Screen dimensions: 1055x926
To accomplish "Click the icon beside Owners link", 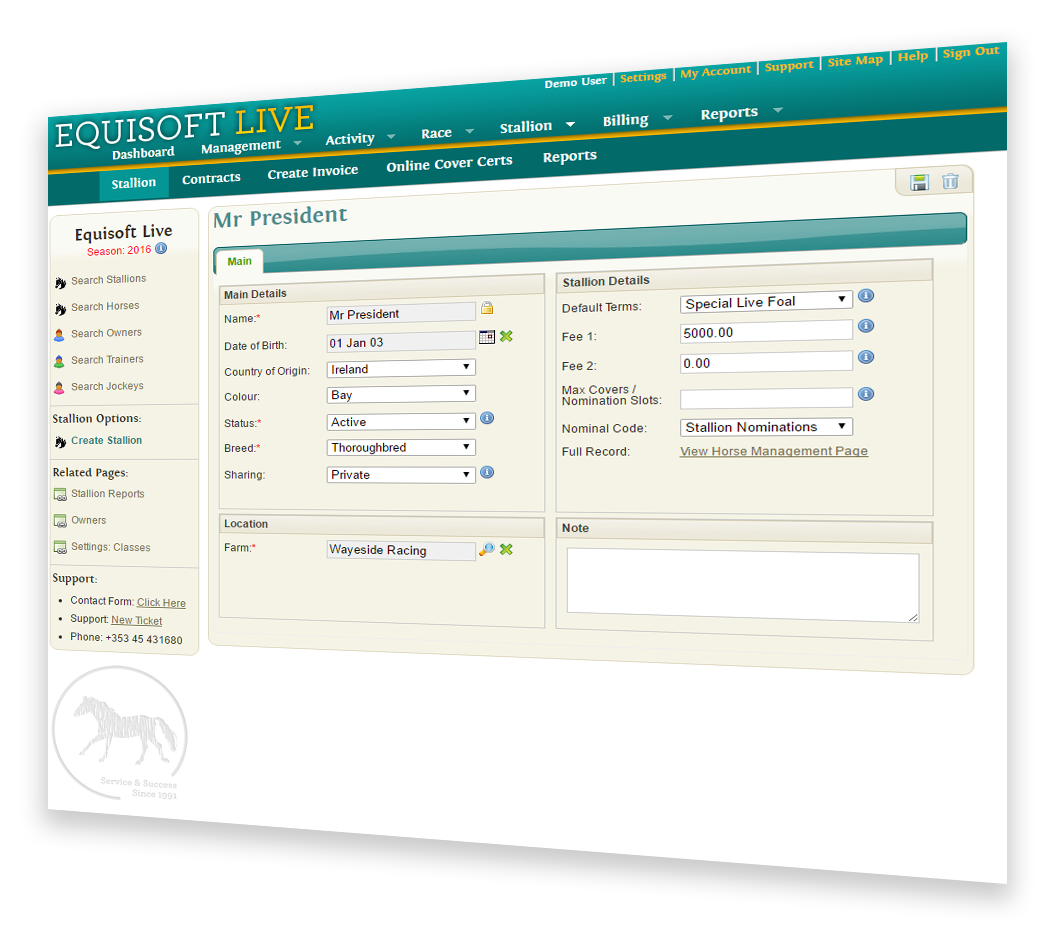I will [x=60, y=521].
